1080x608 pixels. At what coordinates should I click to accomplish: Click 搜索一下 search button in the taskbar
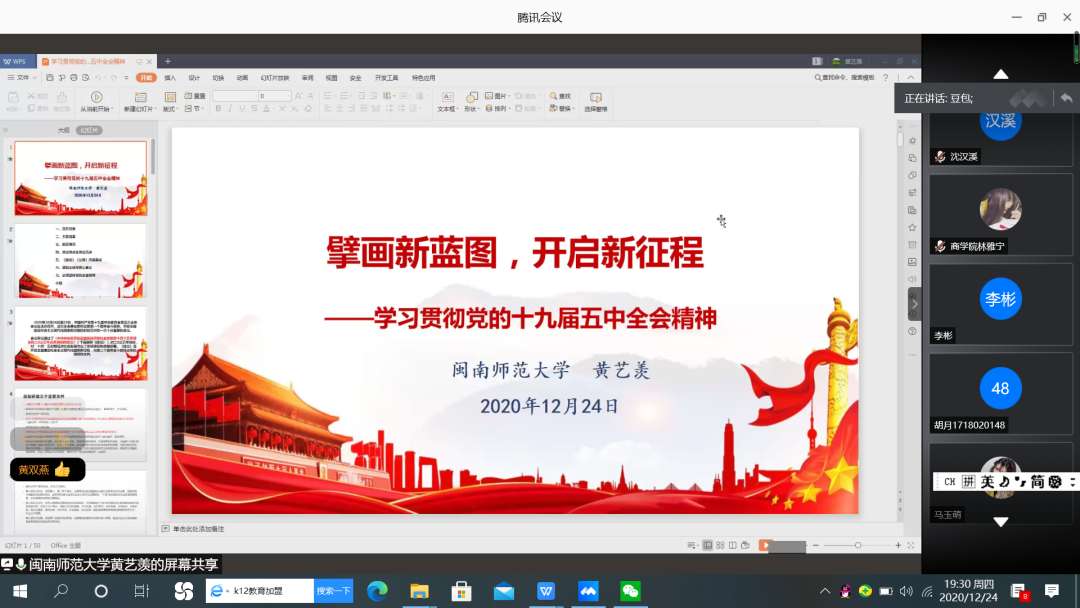pos(333,591)
